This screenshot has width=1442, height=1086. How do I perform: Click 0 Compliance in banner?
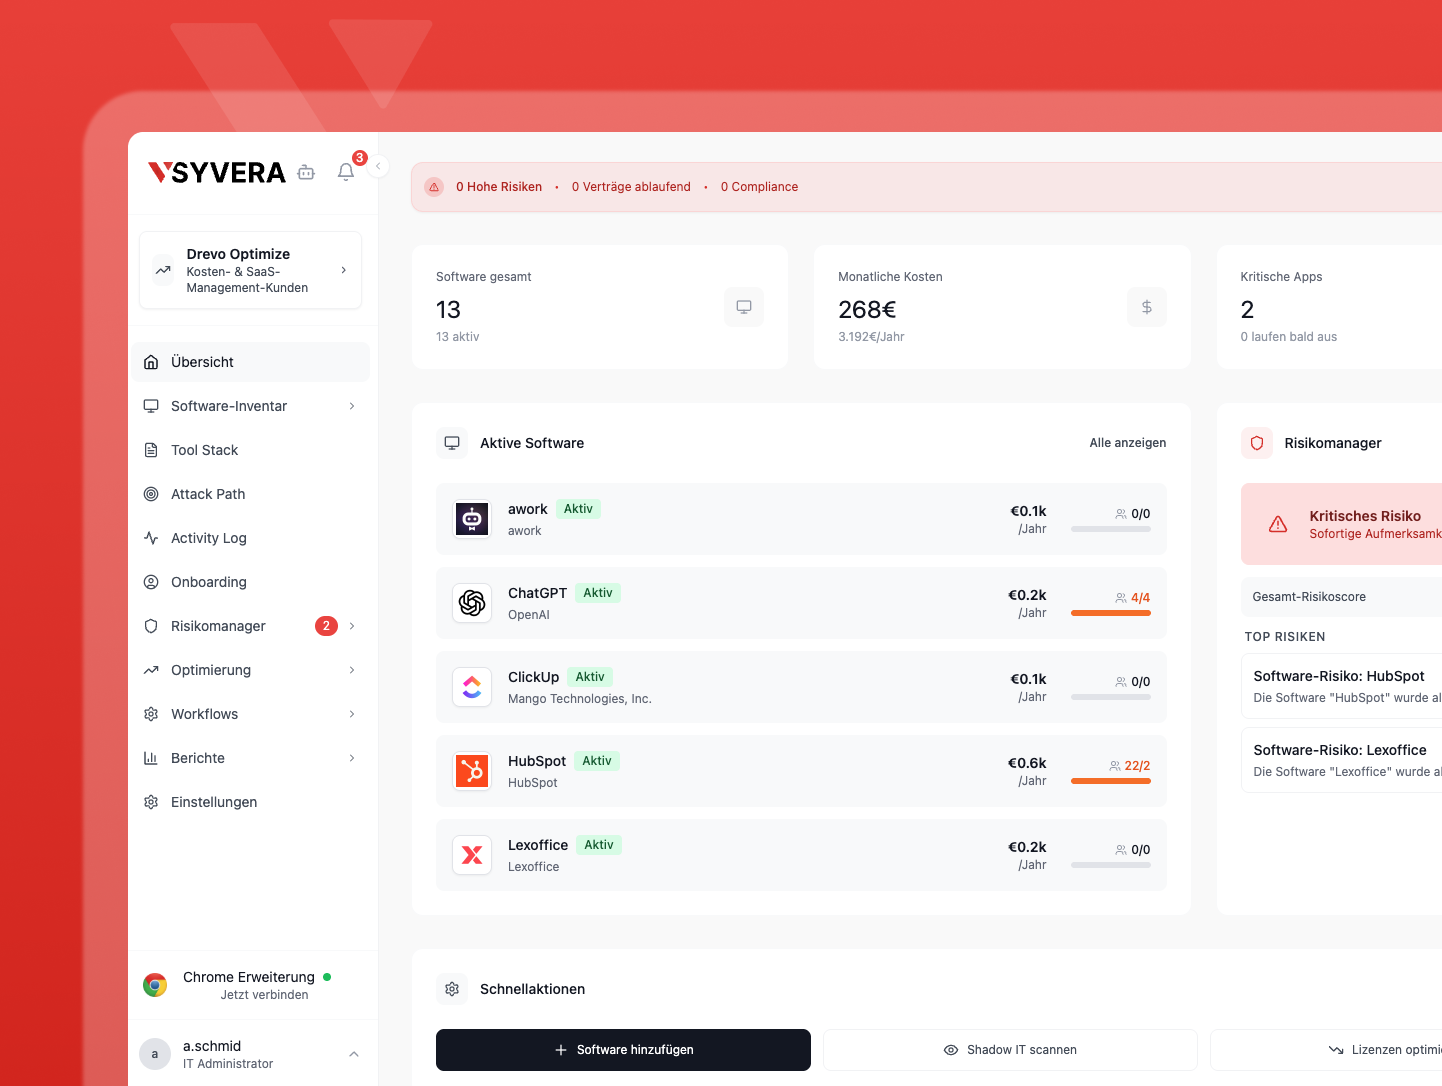pos(759,187)
